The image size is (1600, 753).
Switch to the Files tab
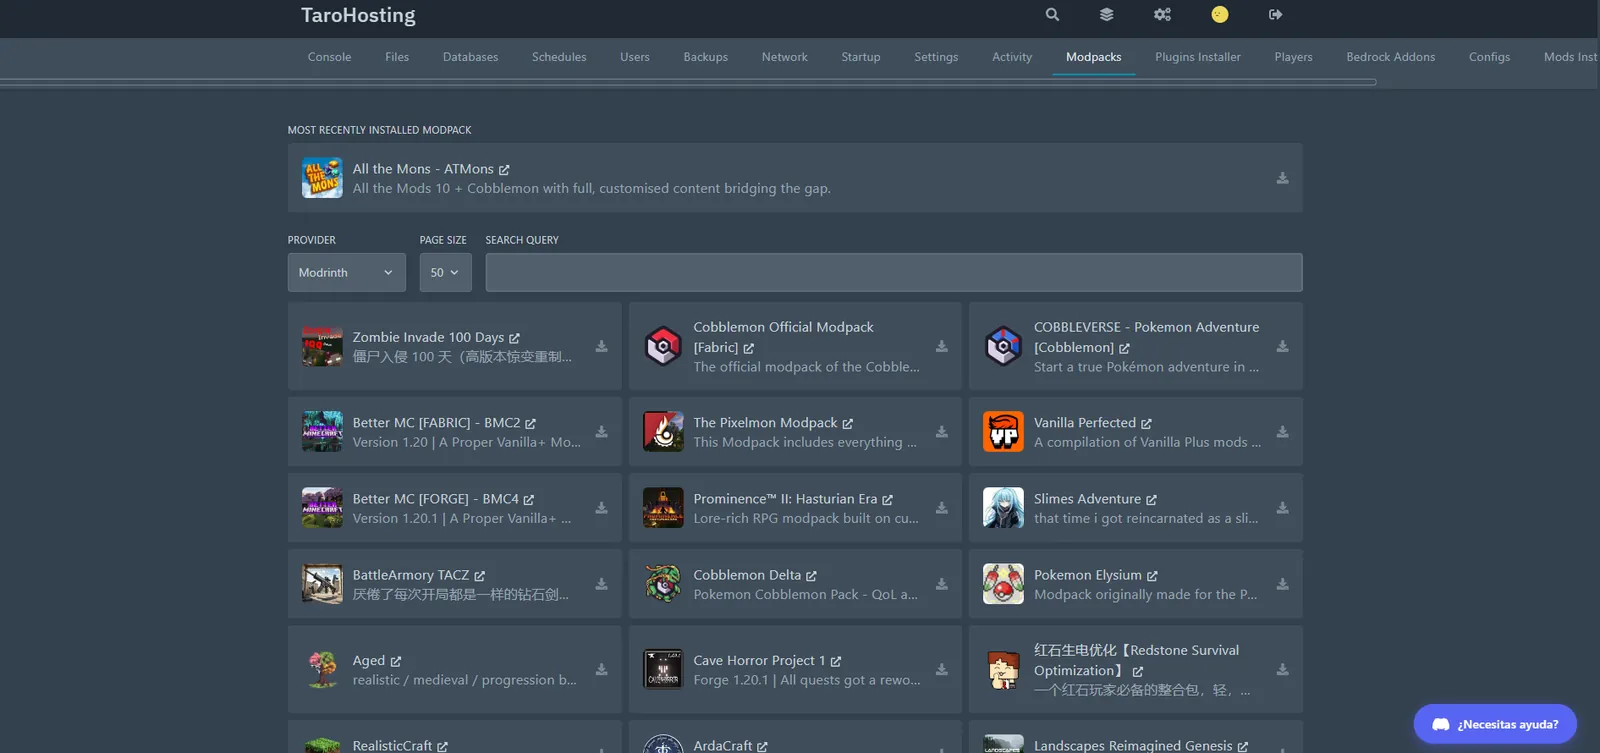[x=397, y=57]
